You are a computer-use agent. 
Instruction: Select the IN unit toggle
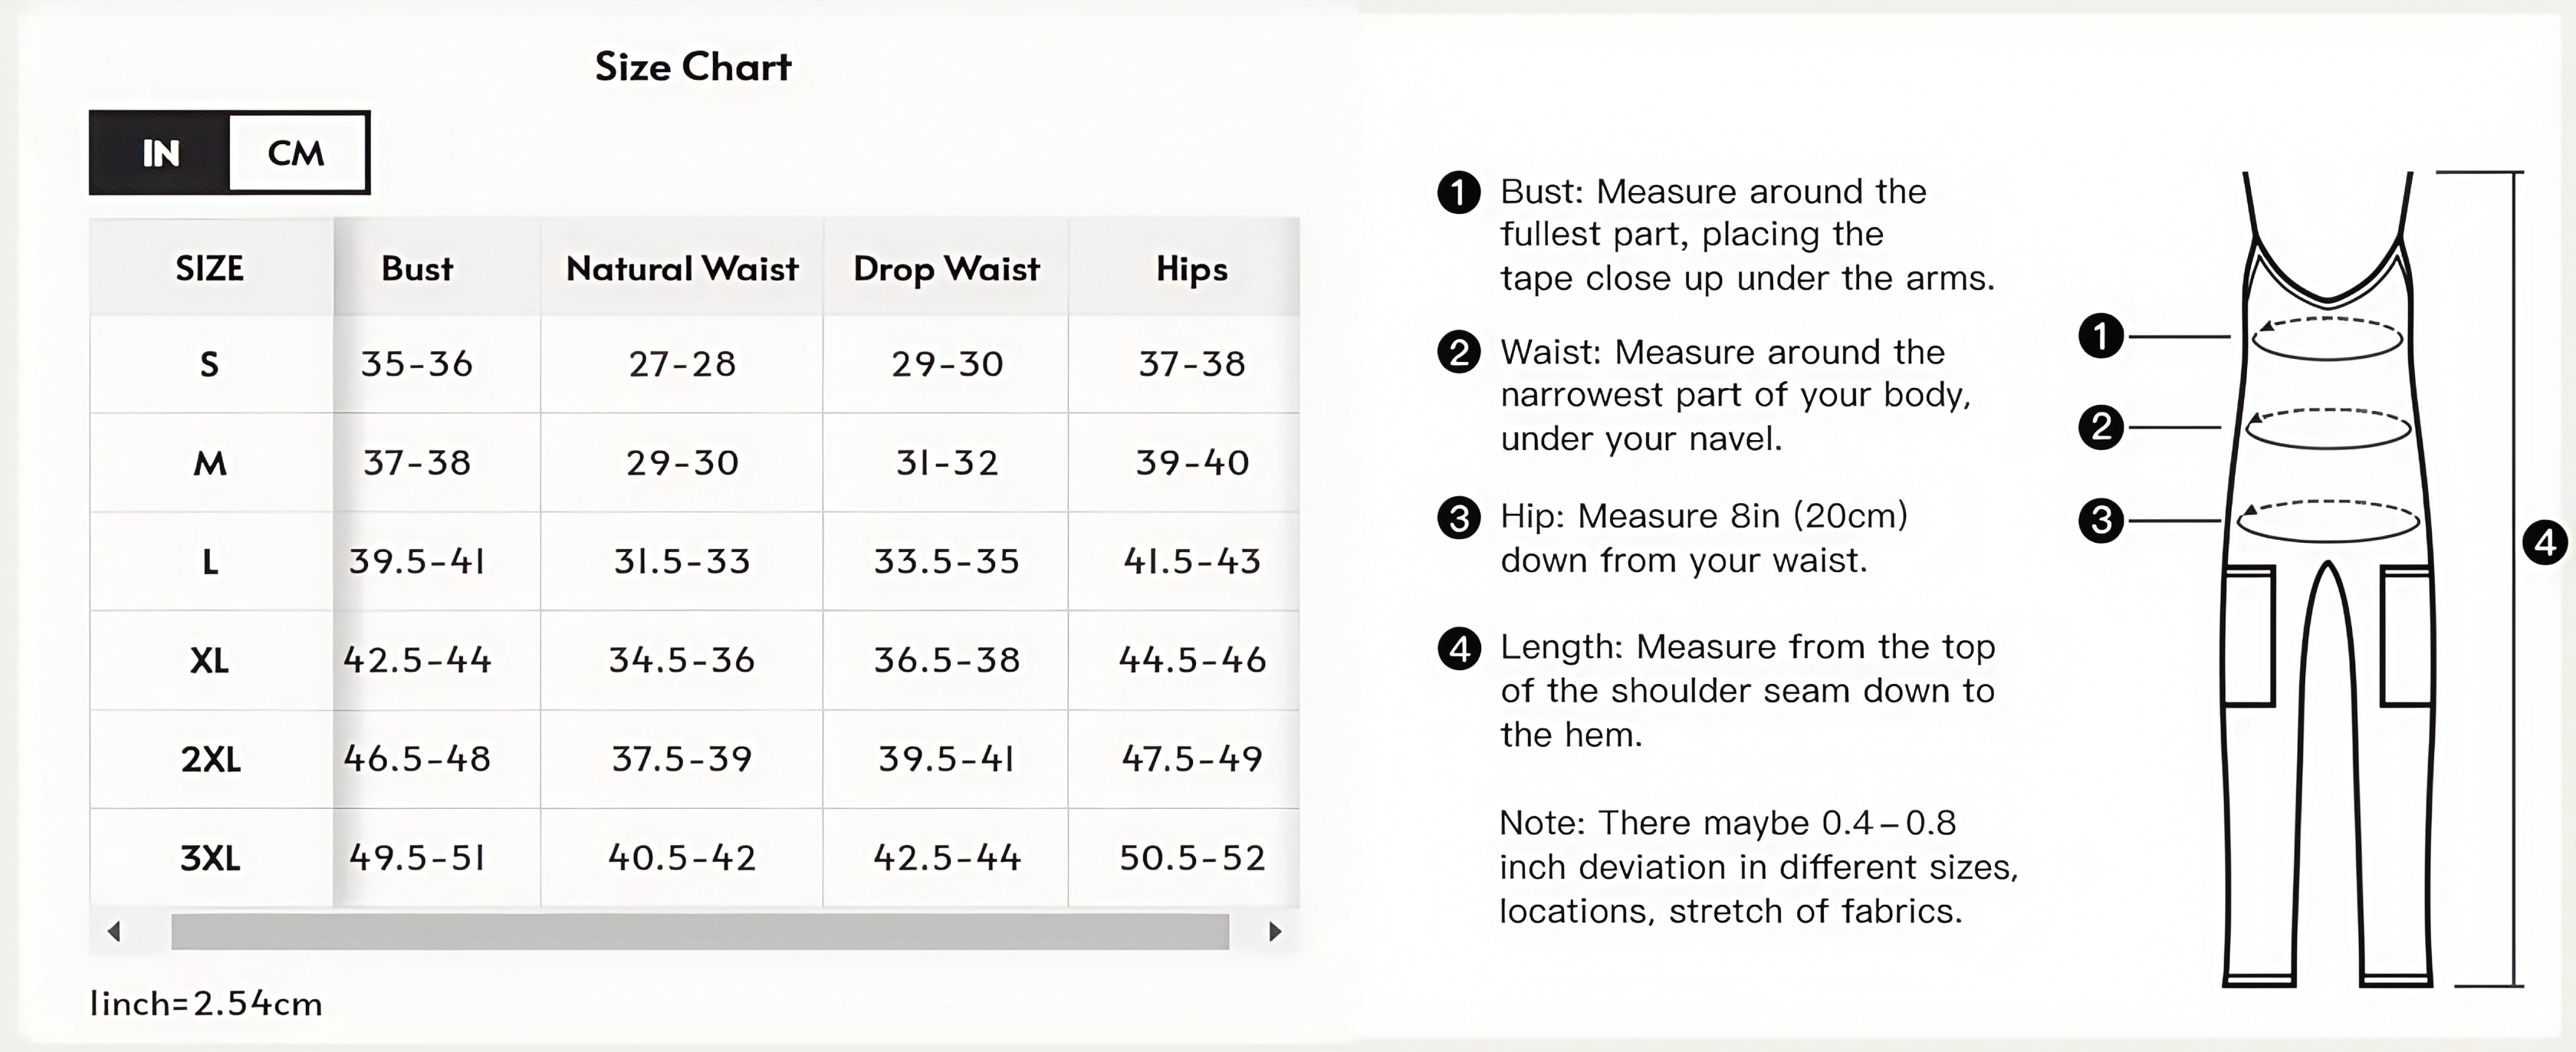[160, 153]
